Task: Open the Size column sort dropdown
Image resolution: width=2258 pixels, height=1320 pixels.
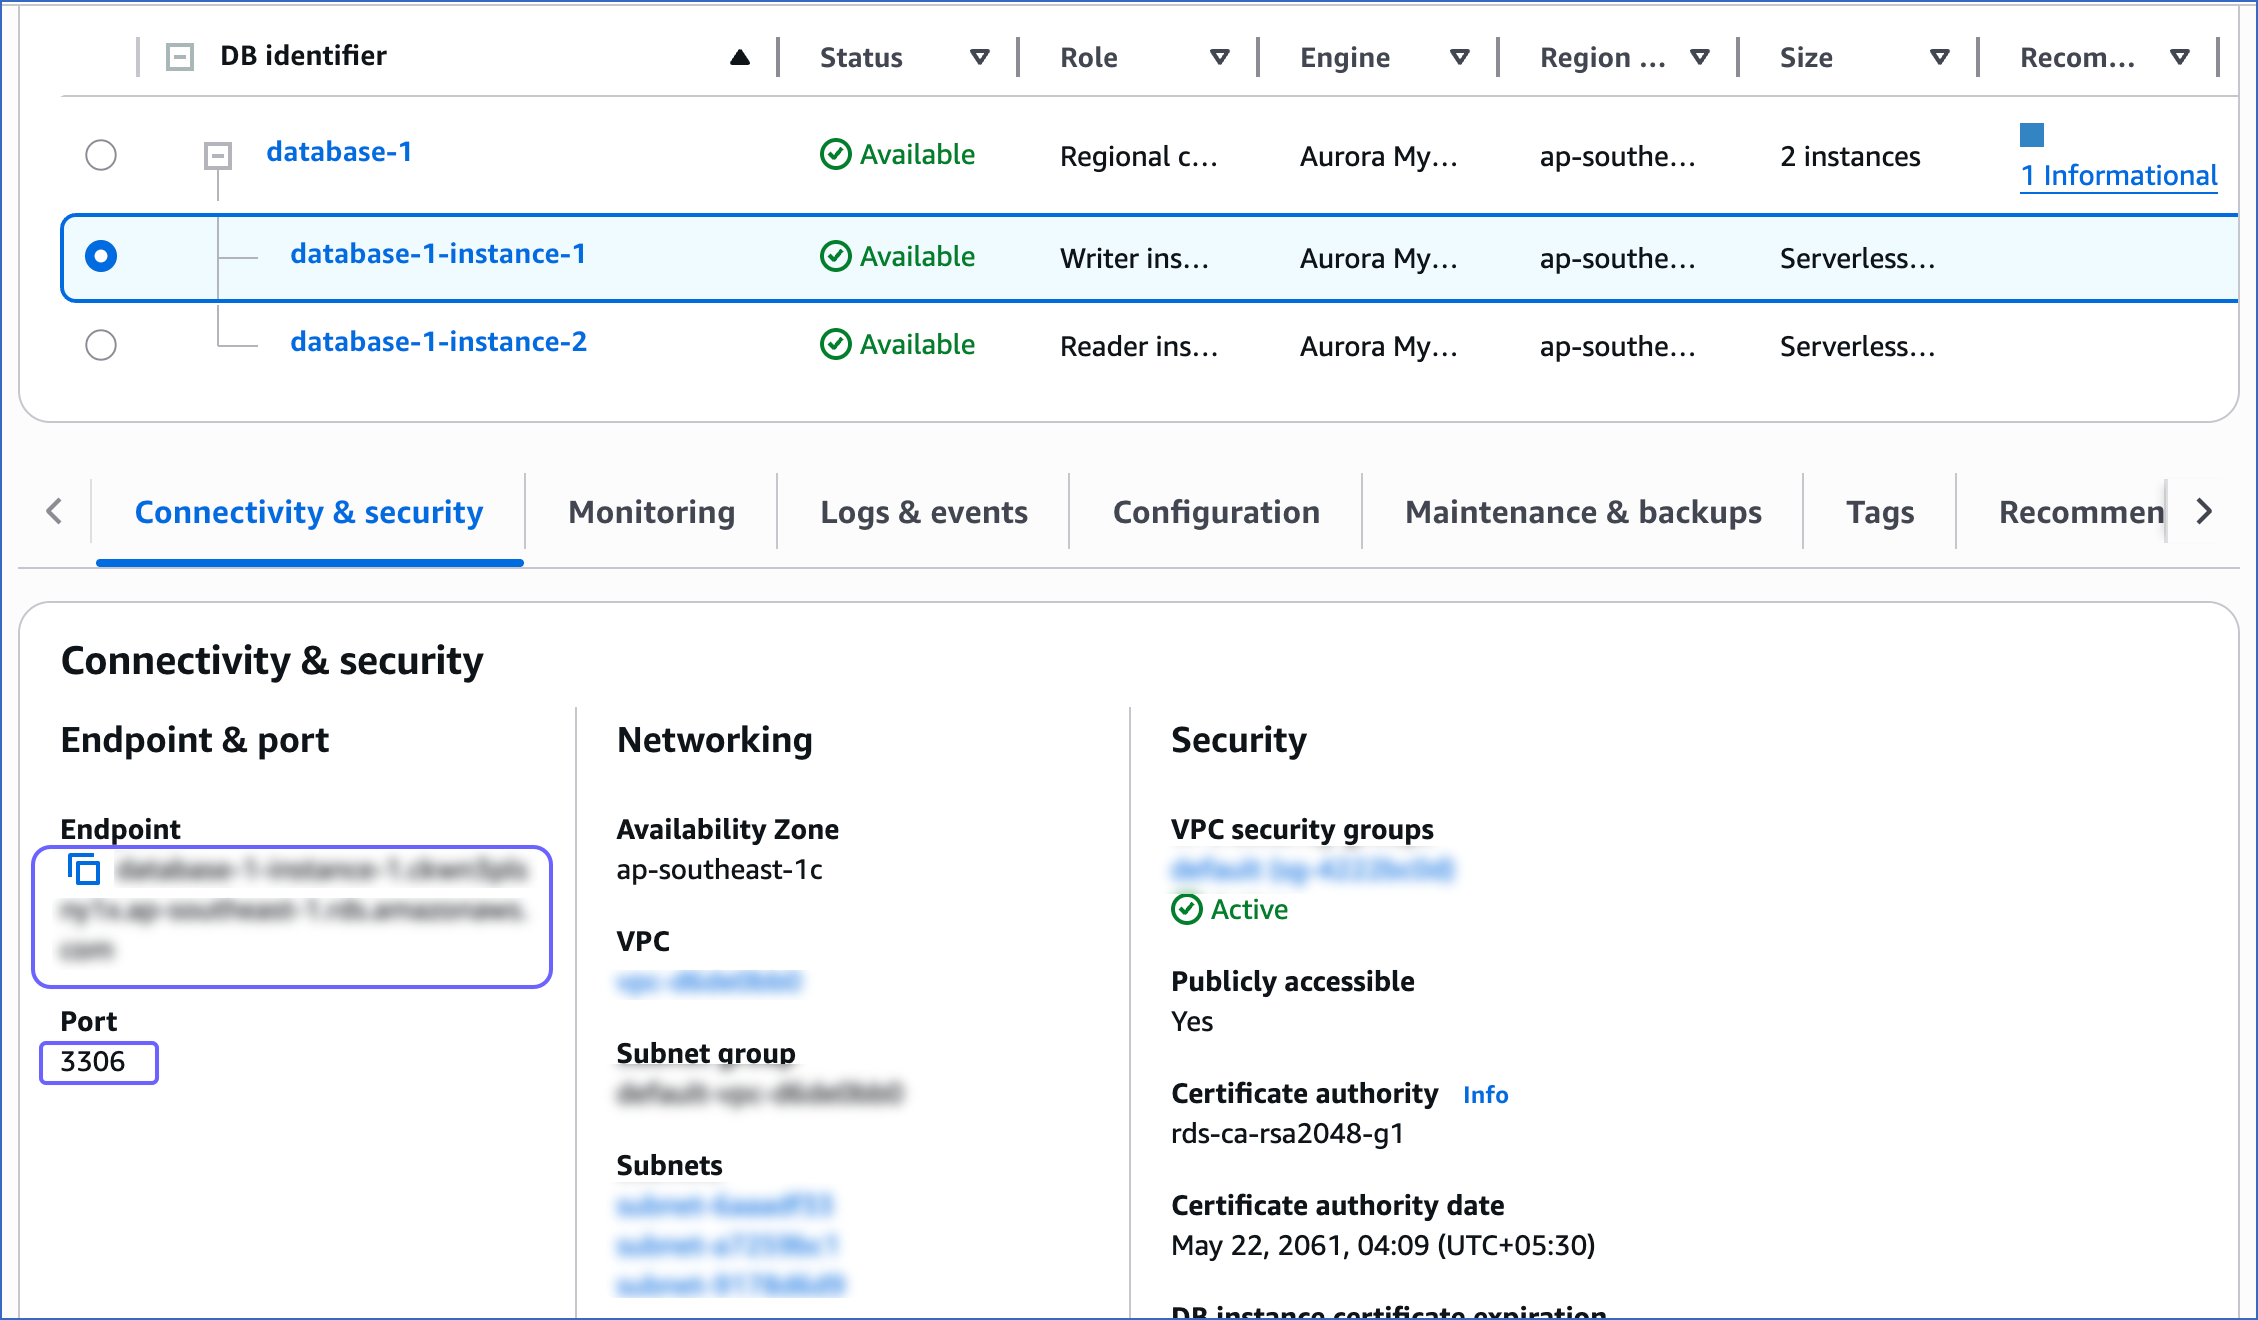Action: (x=1940, y=57)
